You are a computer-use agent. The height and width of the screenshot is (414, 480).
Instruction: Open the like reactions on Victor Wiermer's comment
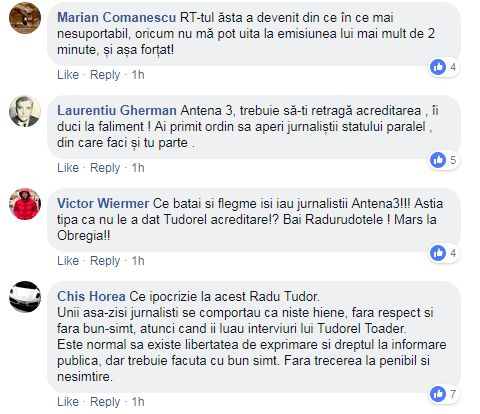click(444, 253)
